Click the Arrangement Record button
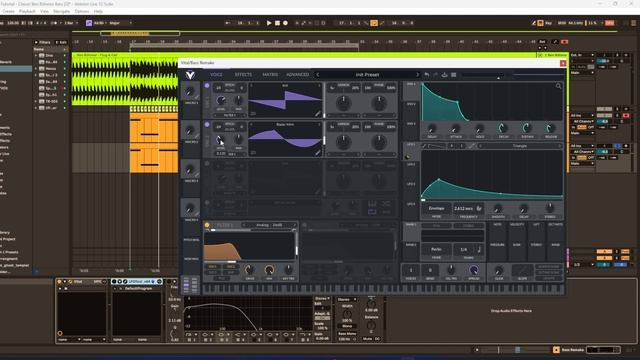This screenshot has height=360, width=640. click(x=285, y=23)
